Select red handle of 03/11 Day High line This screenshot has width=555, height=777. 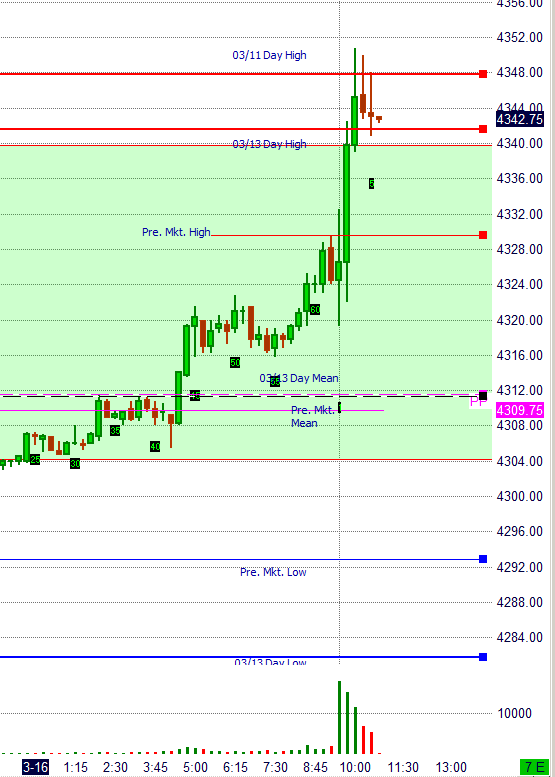483,74
